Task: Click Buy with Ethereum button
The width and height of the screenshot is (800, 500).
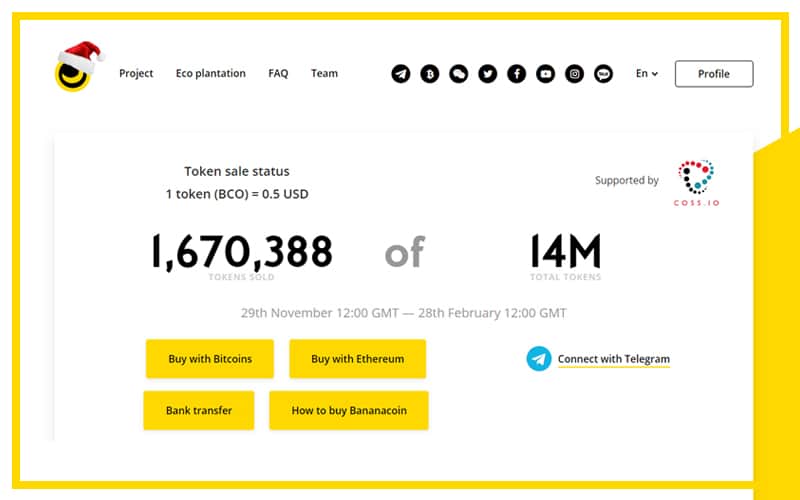Action: [358, 359]
